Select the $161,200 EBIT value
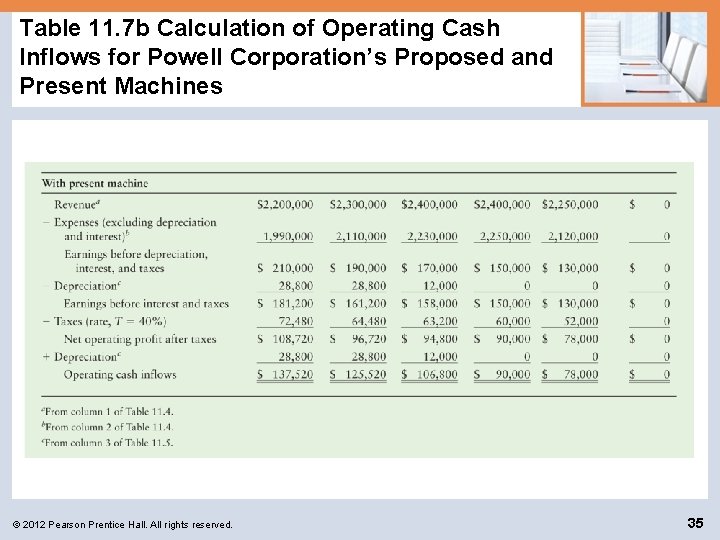The image size is (720, 540). tap(358, 304)
